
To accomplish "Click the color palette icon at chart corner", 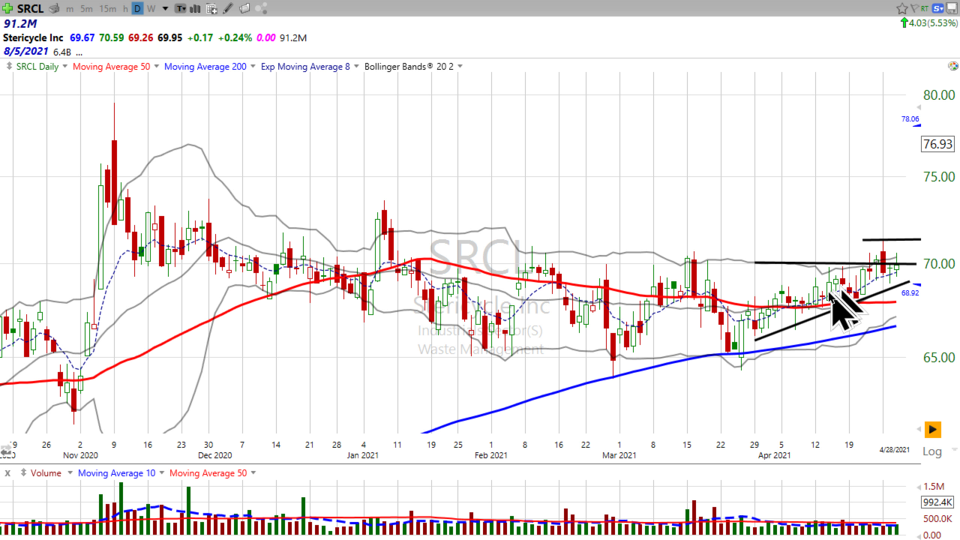I will pos(953,66).
